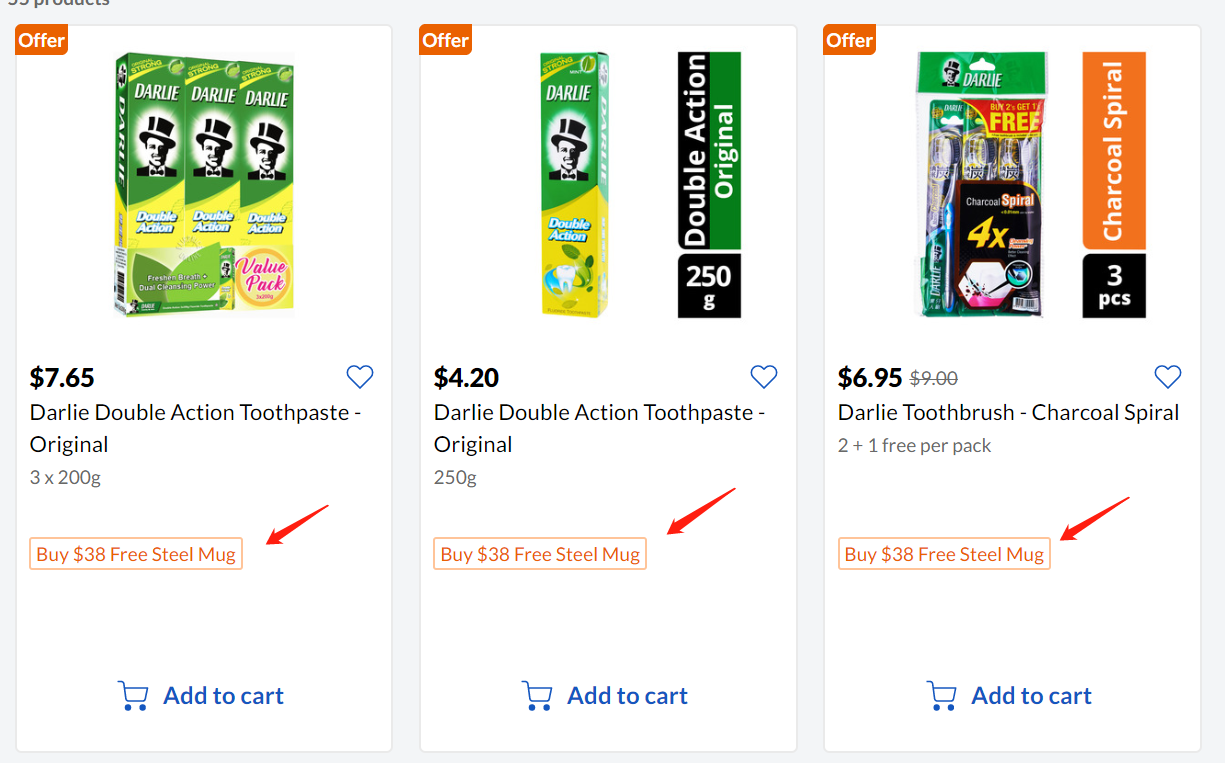The image size is (1225, 763).
Task: Click the Offer badge on the 250g toothpaste
Action: pyautogui.click(x=445, y=40)
